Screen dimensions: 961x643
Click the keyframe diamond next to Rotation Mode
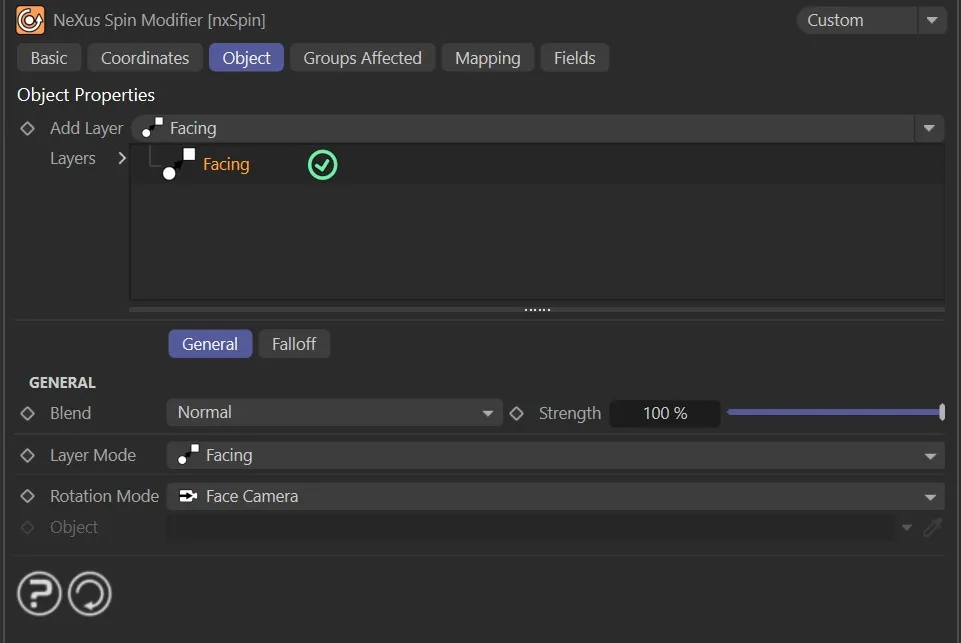click(x=27, y=496)
